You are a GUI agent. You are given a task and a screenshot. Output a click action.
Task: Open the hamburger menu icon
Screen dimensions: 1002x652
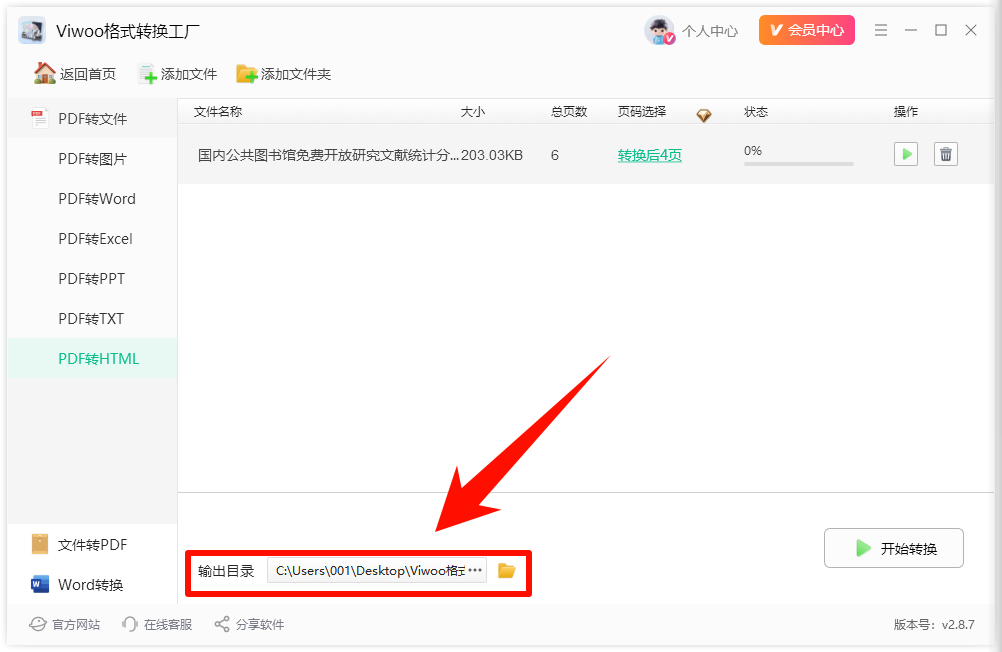tap(881, 30)
